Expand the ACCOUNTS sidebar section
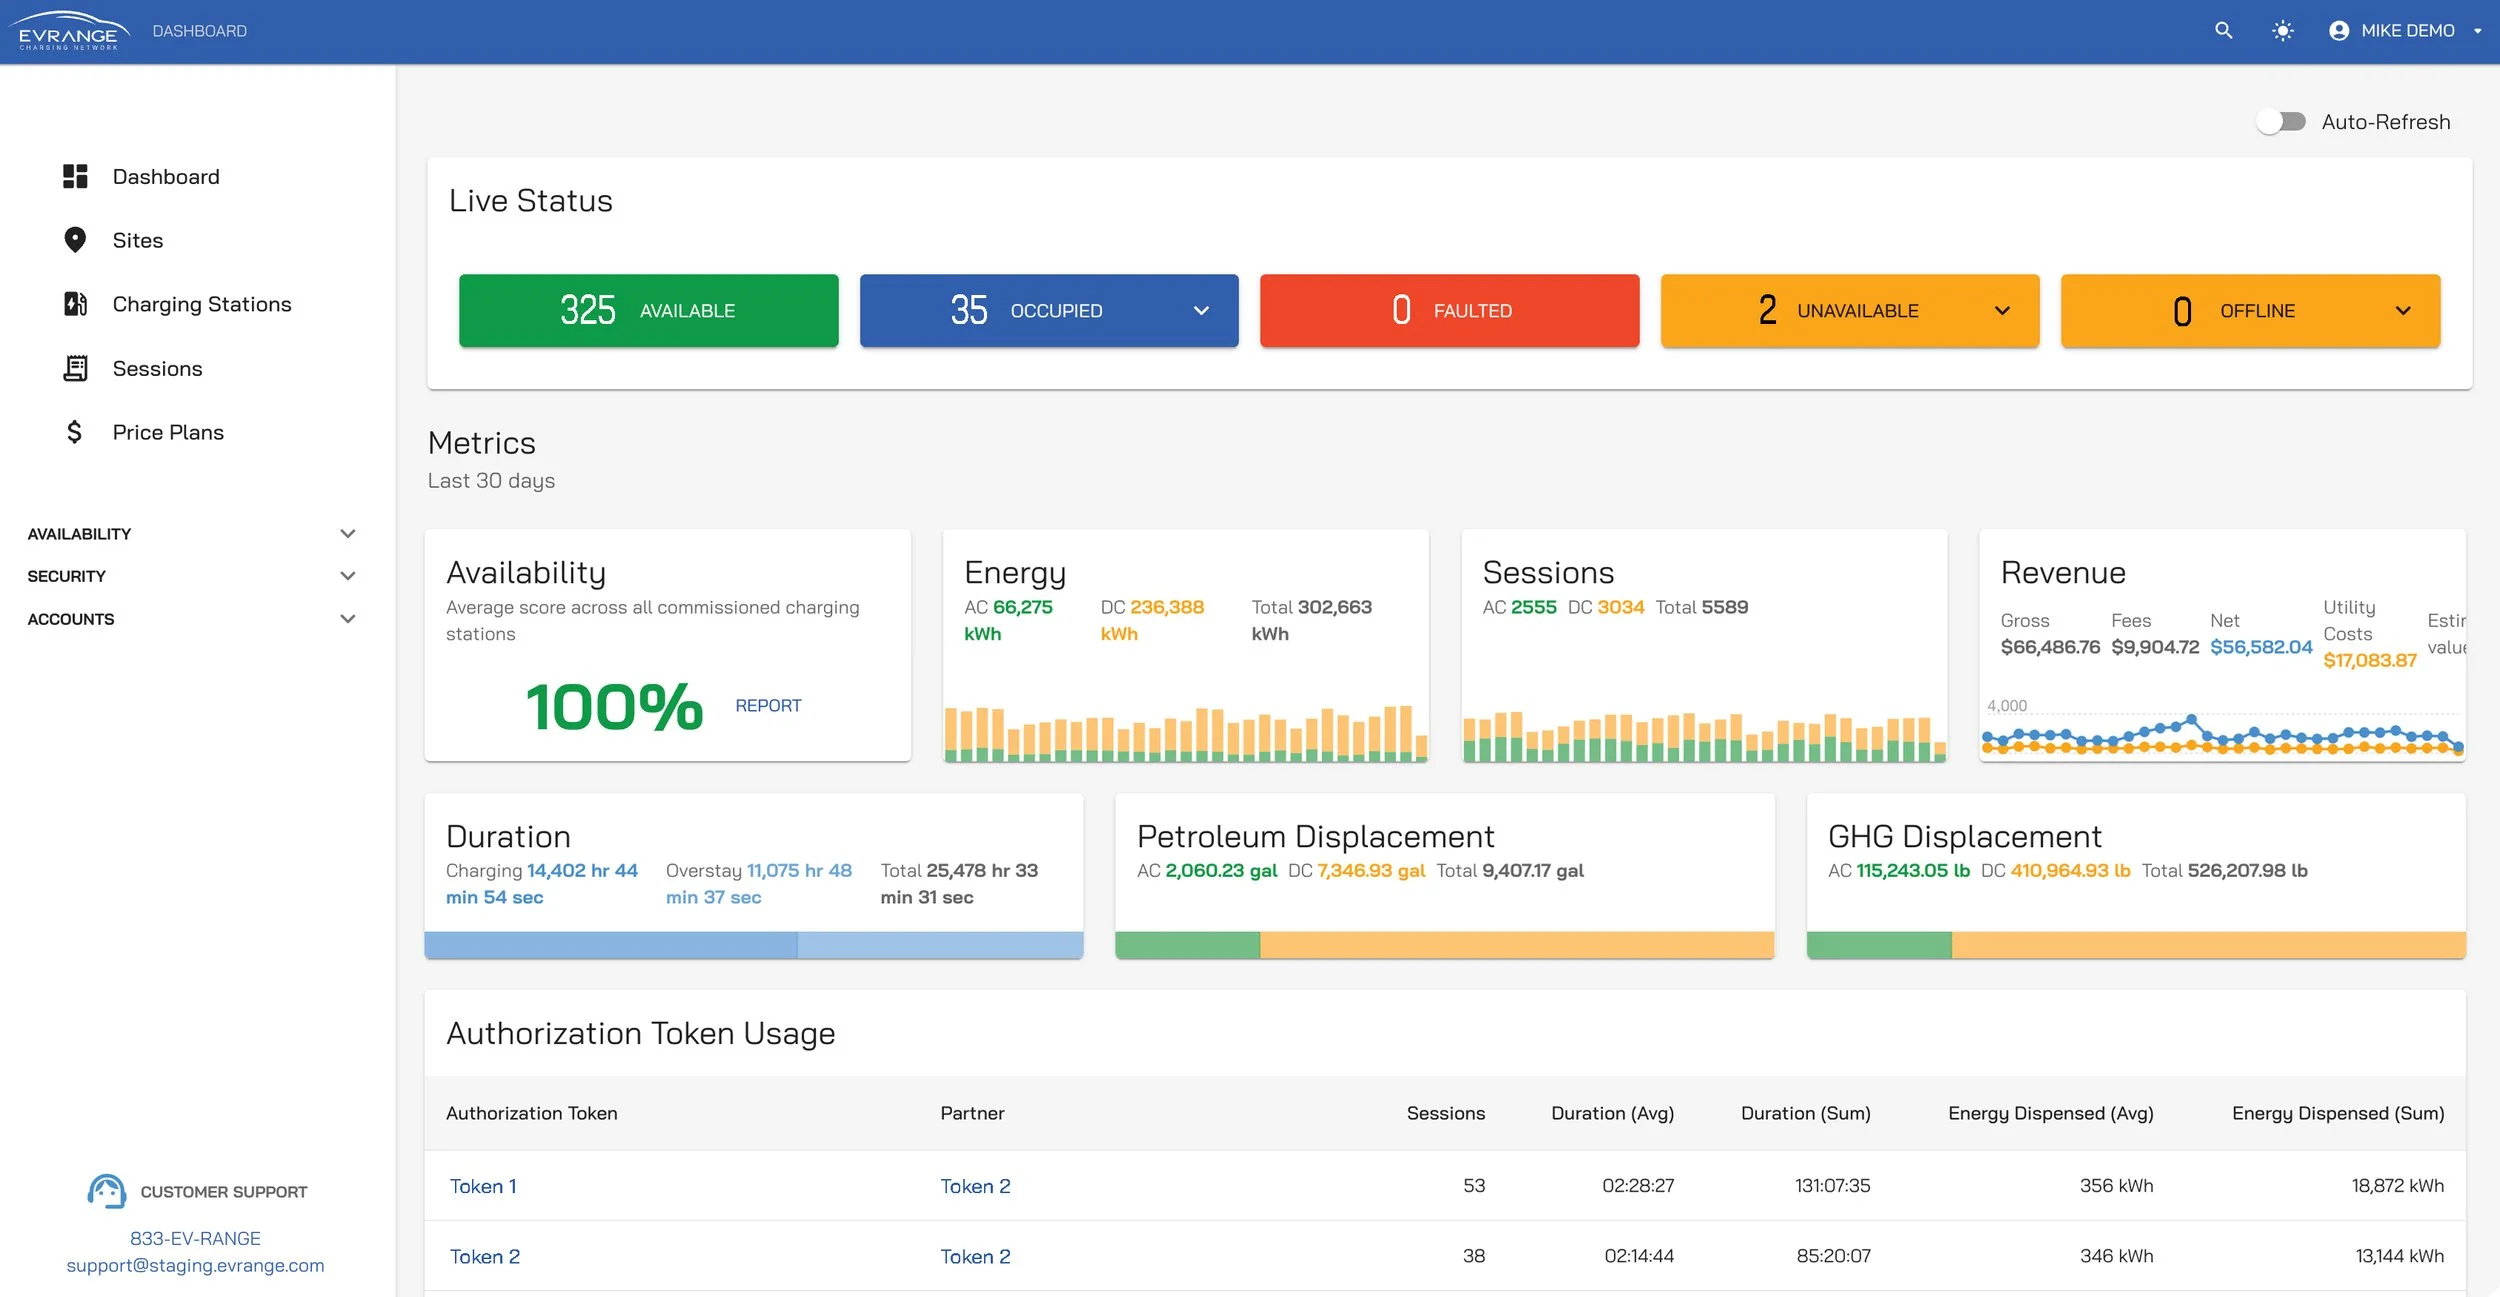Image resolution: width=2500 pixels, height=1297 pixels. (x=192, y=619)
